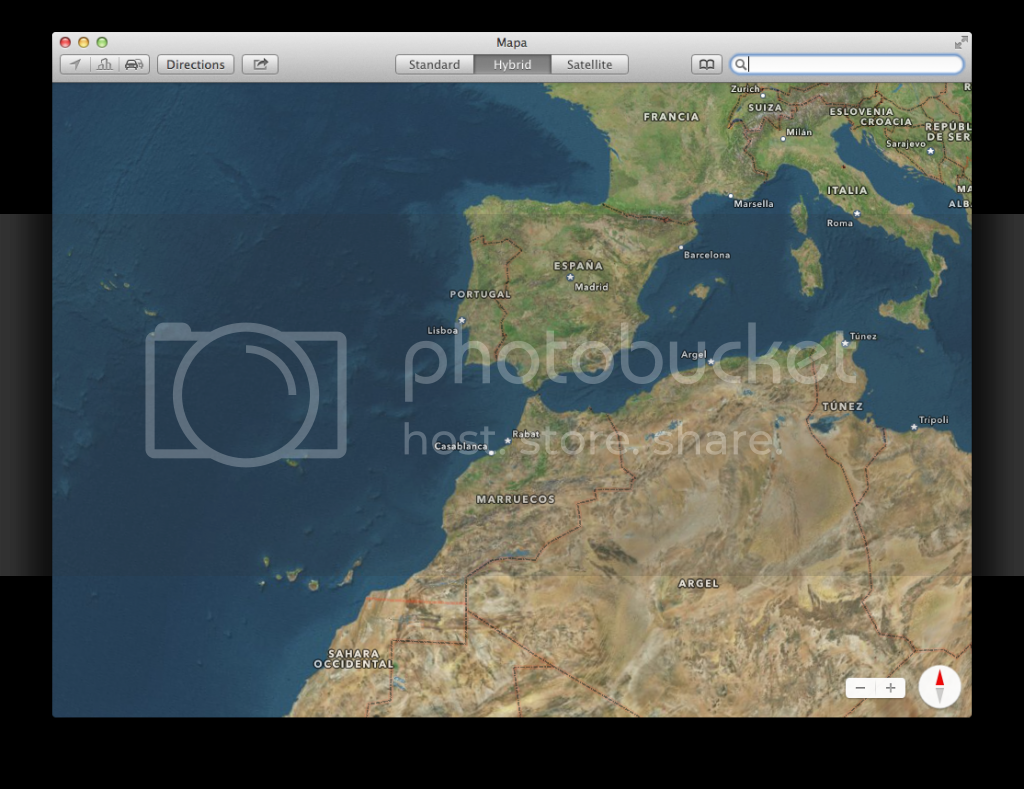1024x789 pixels.
Task: Click the green zoom window button
Action: click(102, 42)
